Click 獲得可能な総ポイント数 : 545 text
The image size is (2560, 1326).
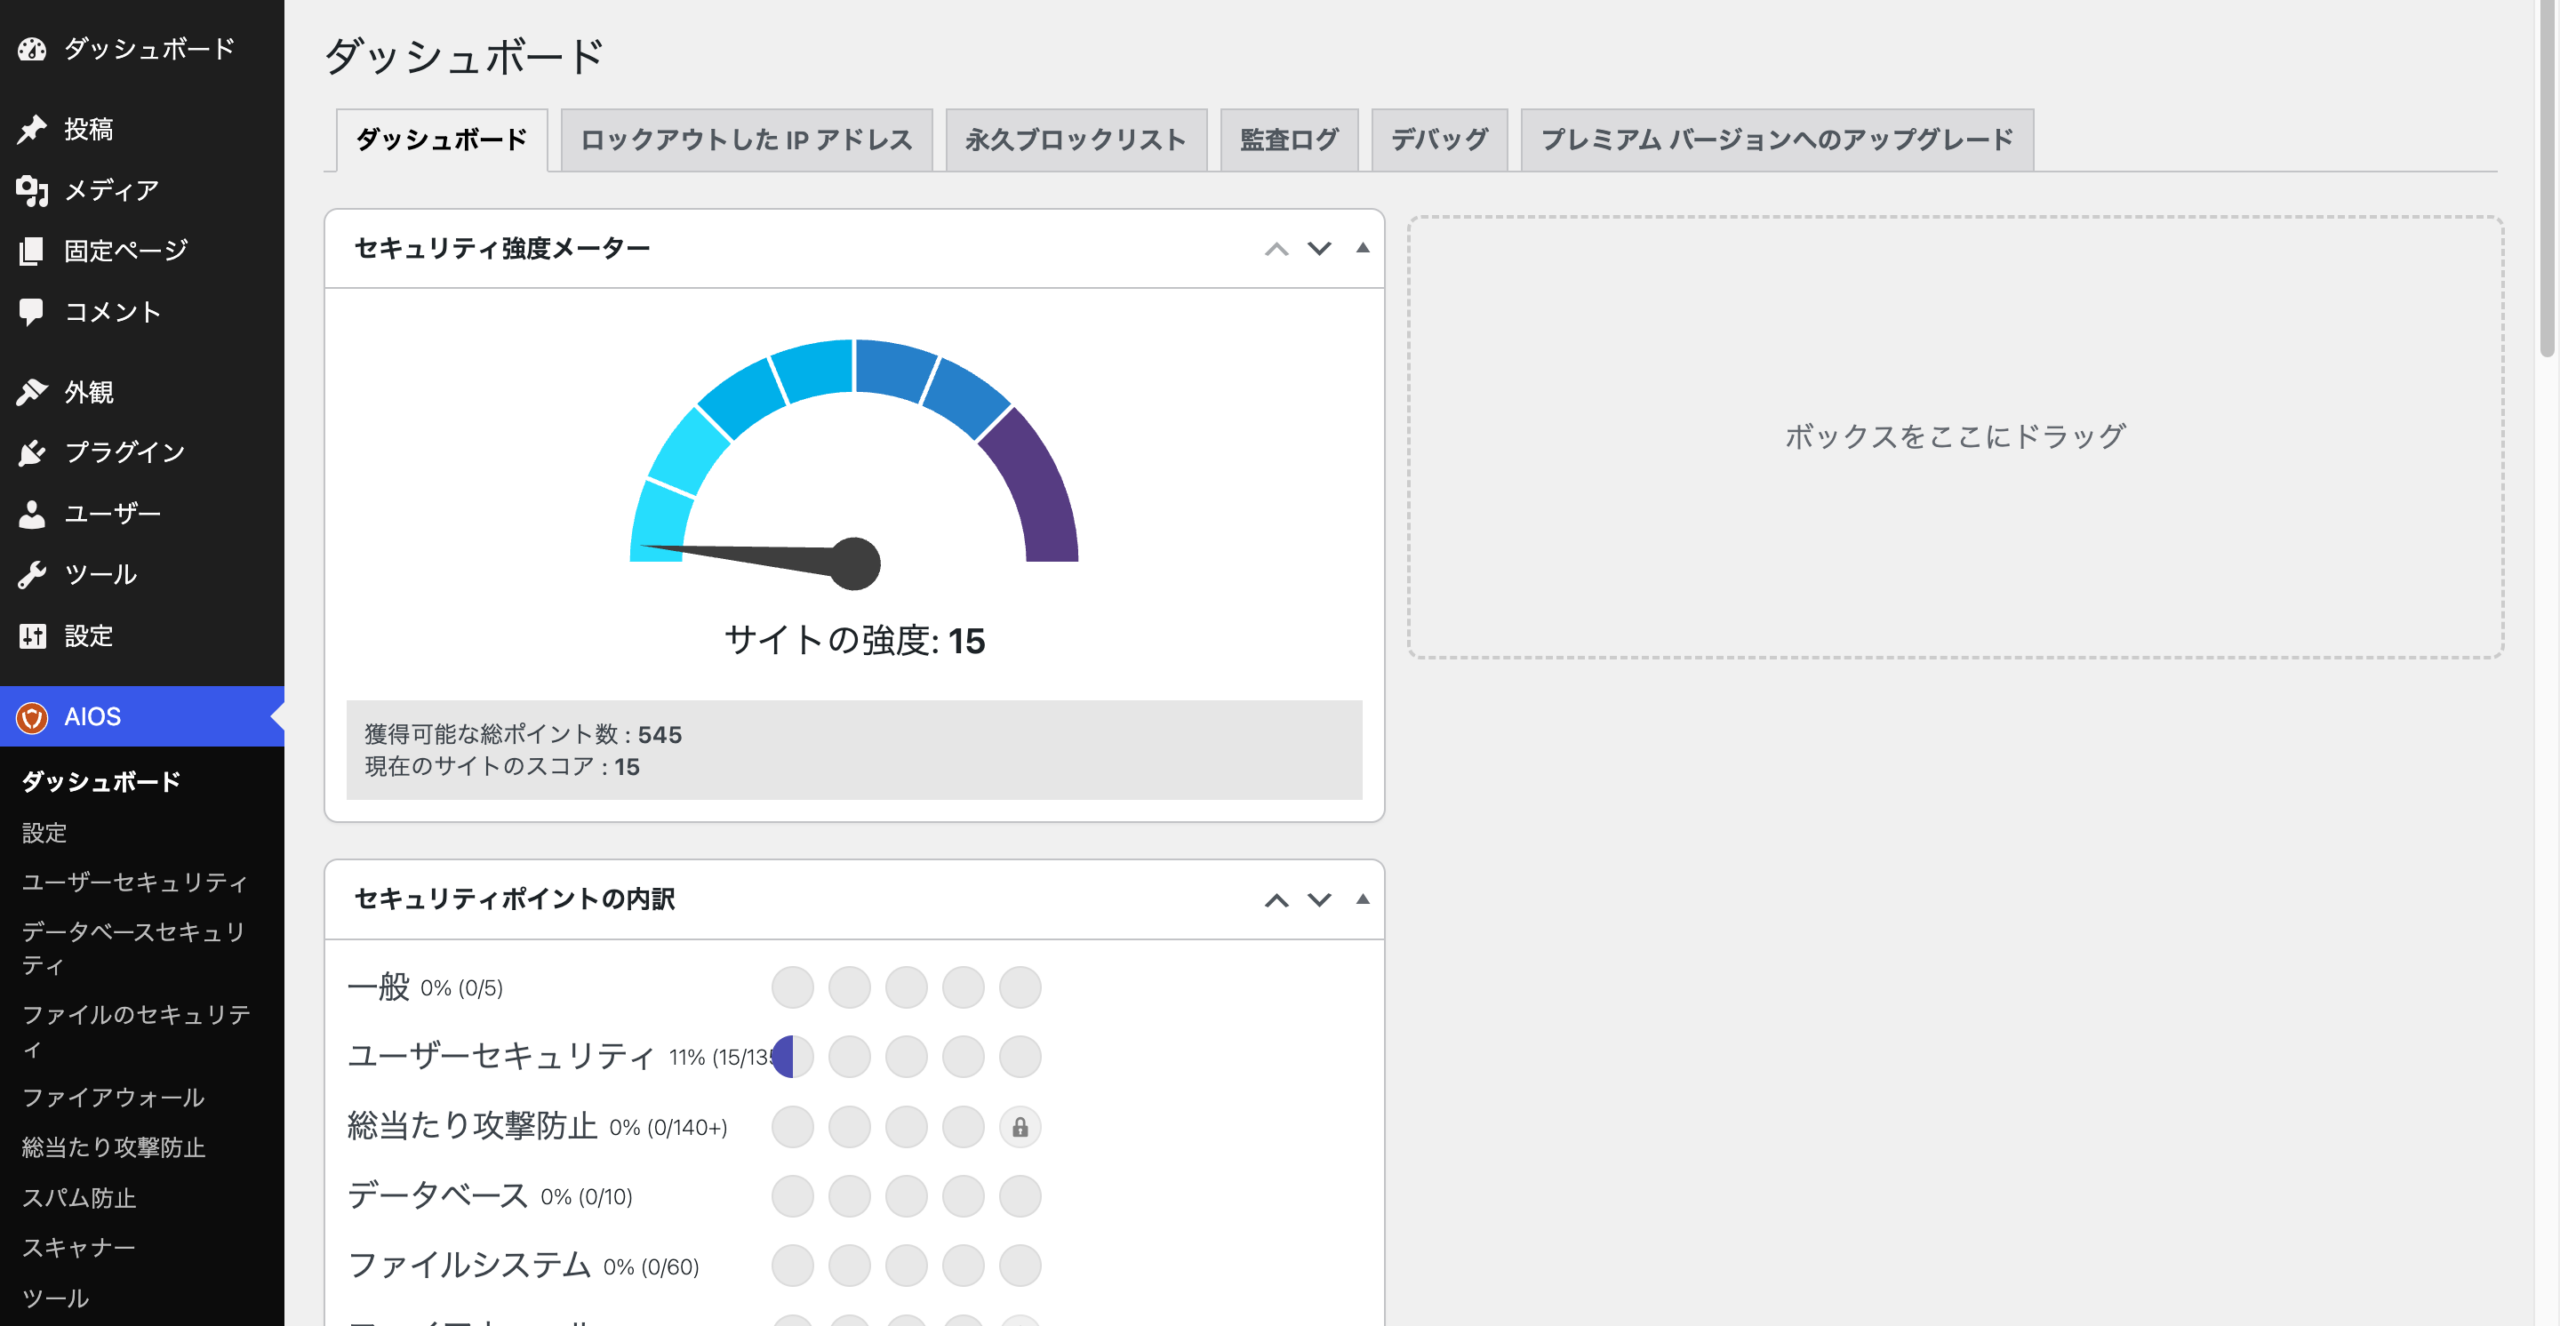(523, 735)
